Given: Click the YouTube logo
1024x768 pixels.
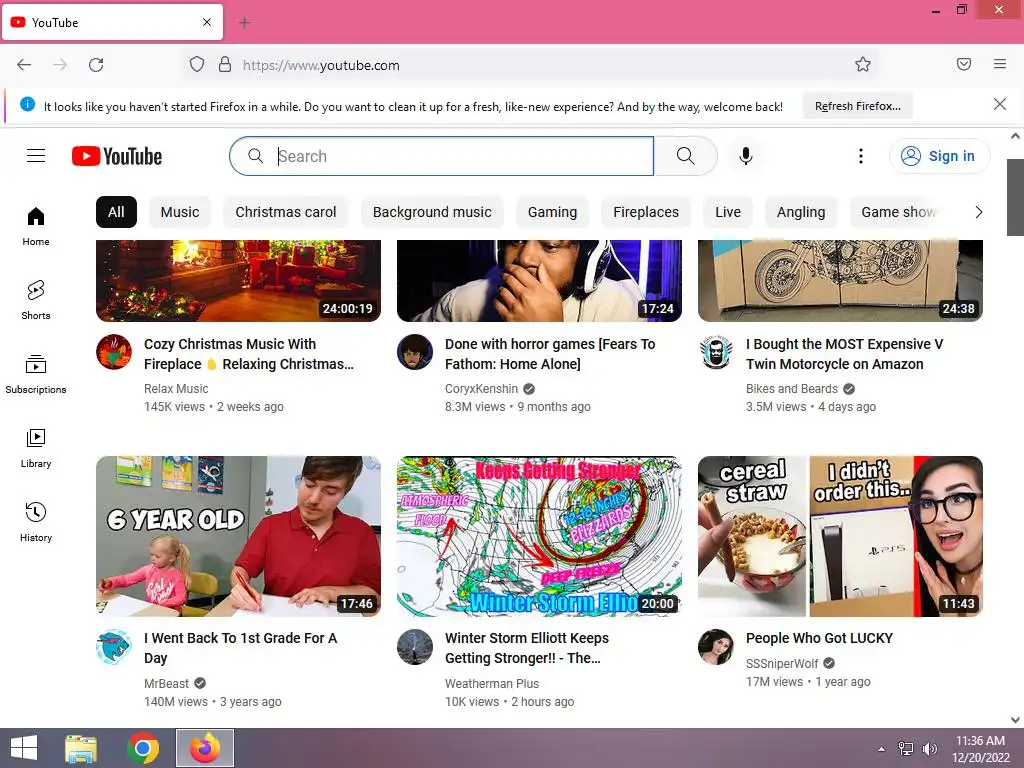Looking at the screenshot, I should point(117,156).
